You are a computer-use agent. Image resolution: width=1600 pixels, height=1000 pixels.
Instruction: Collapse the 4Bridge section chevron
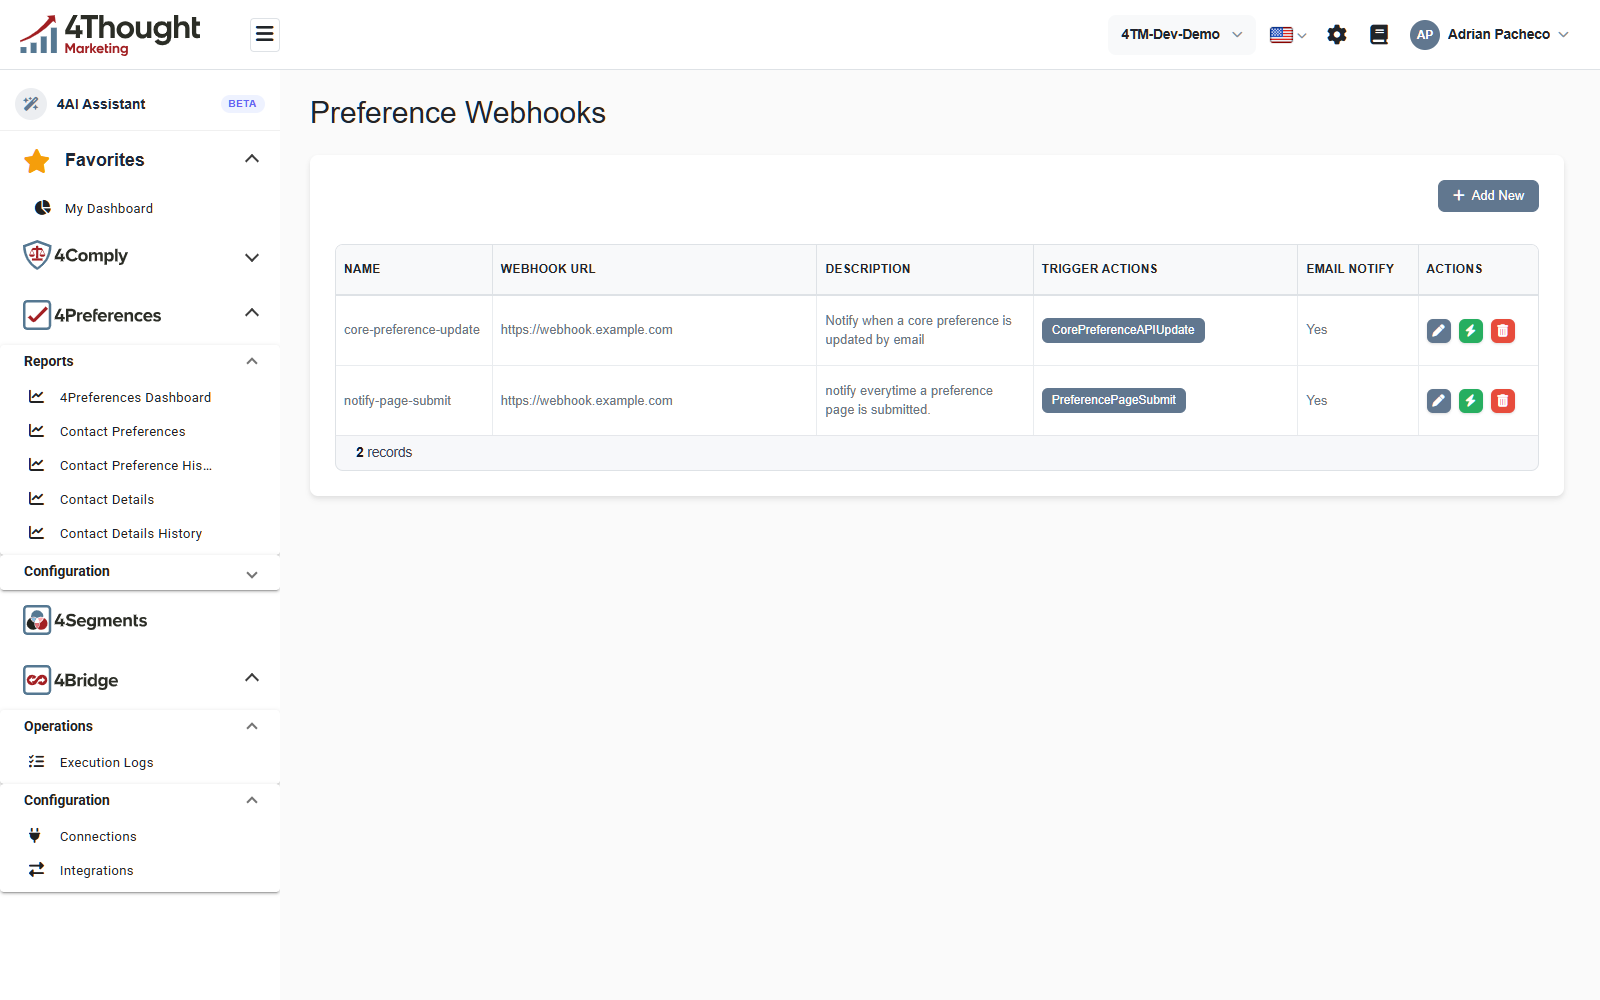pos(252,678)
